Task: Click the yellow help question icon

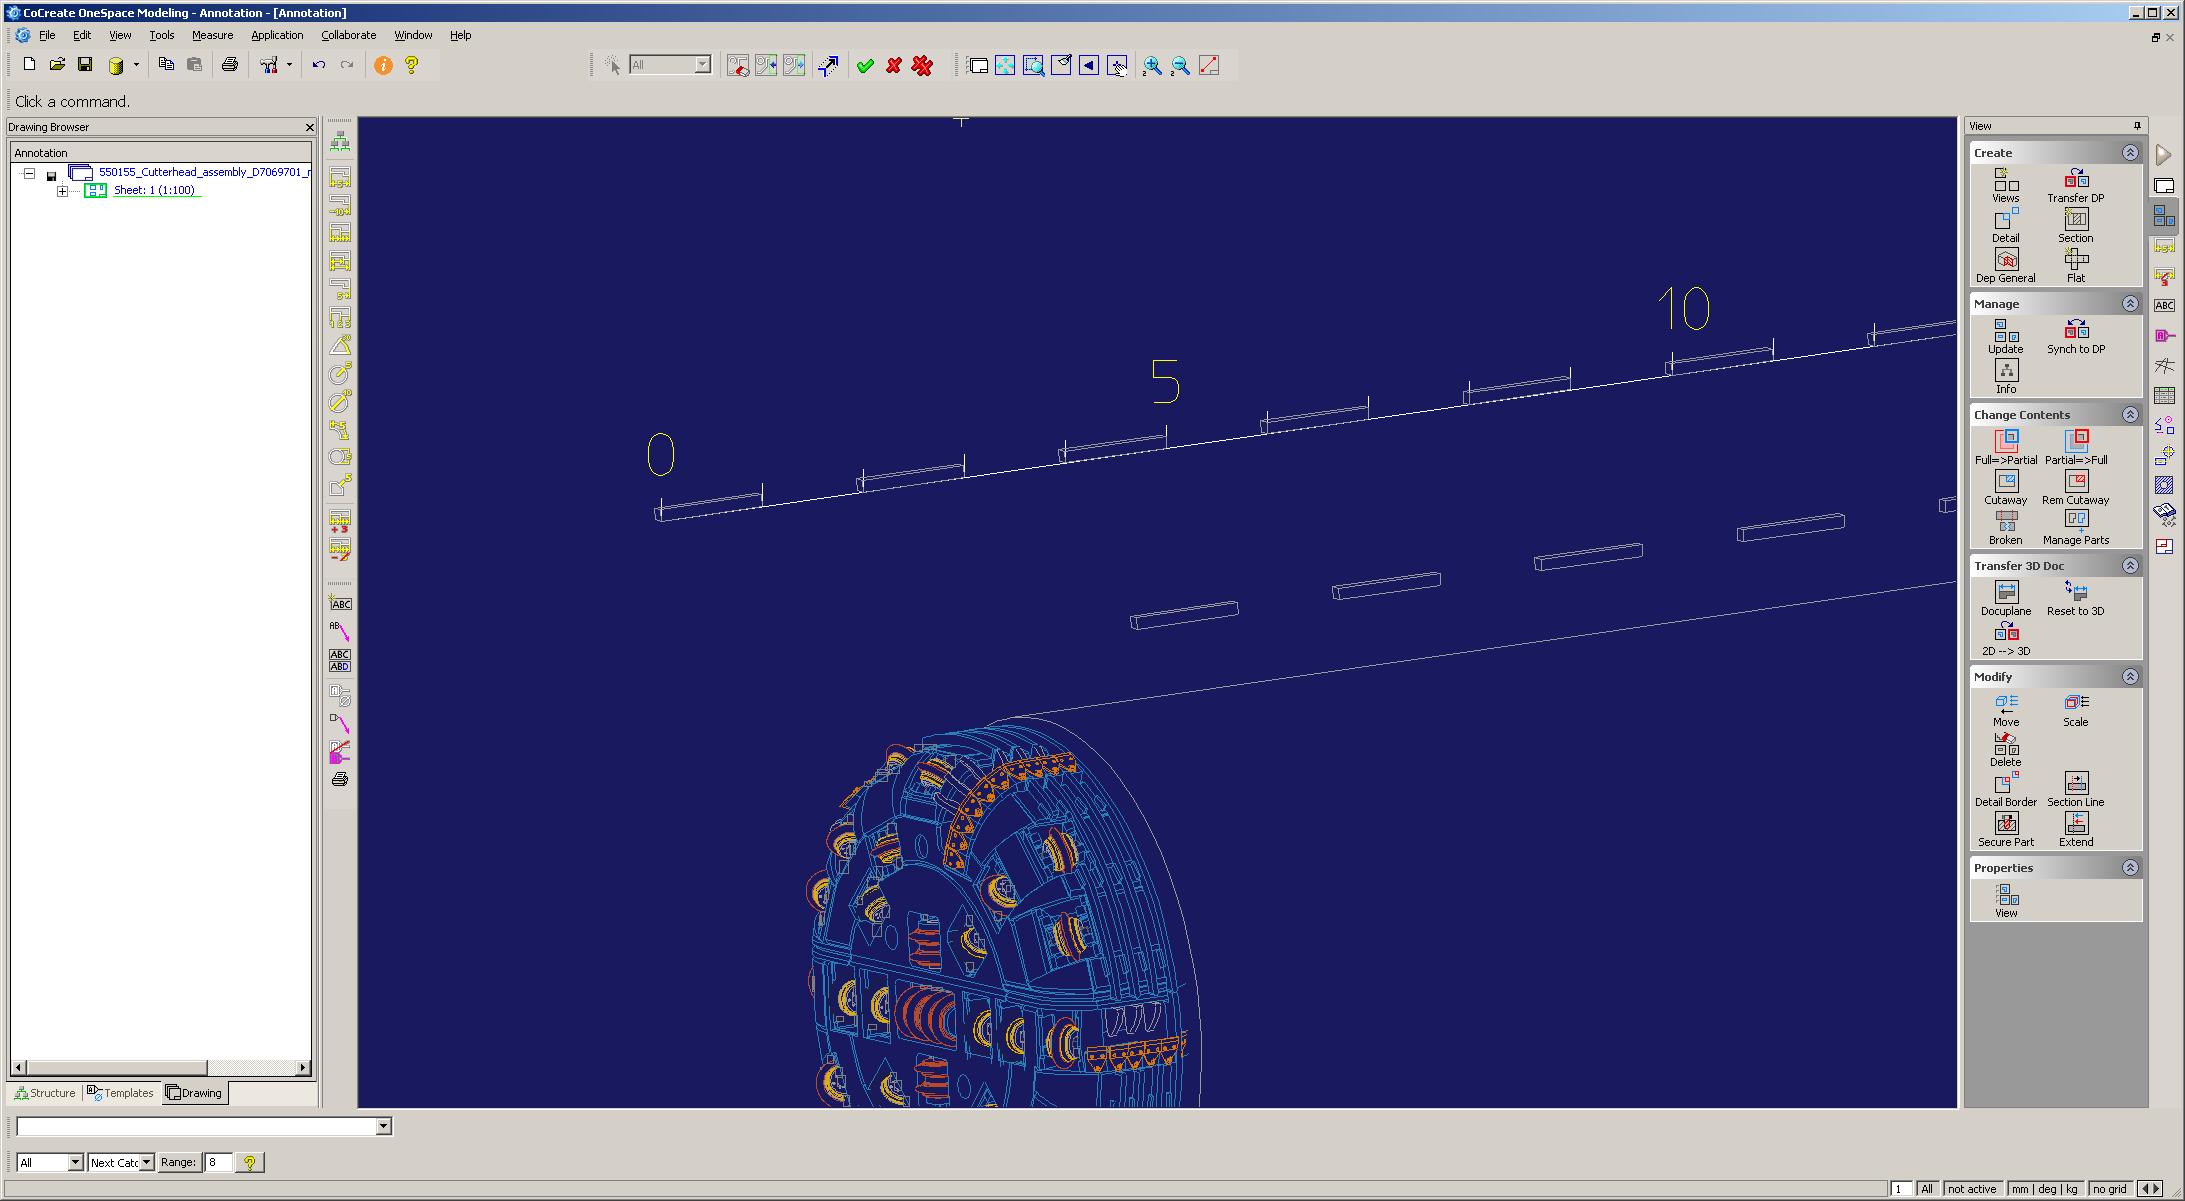Action: coord(412,65)
